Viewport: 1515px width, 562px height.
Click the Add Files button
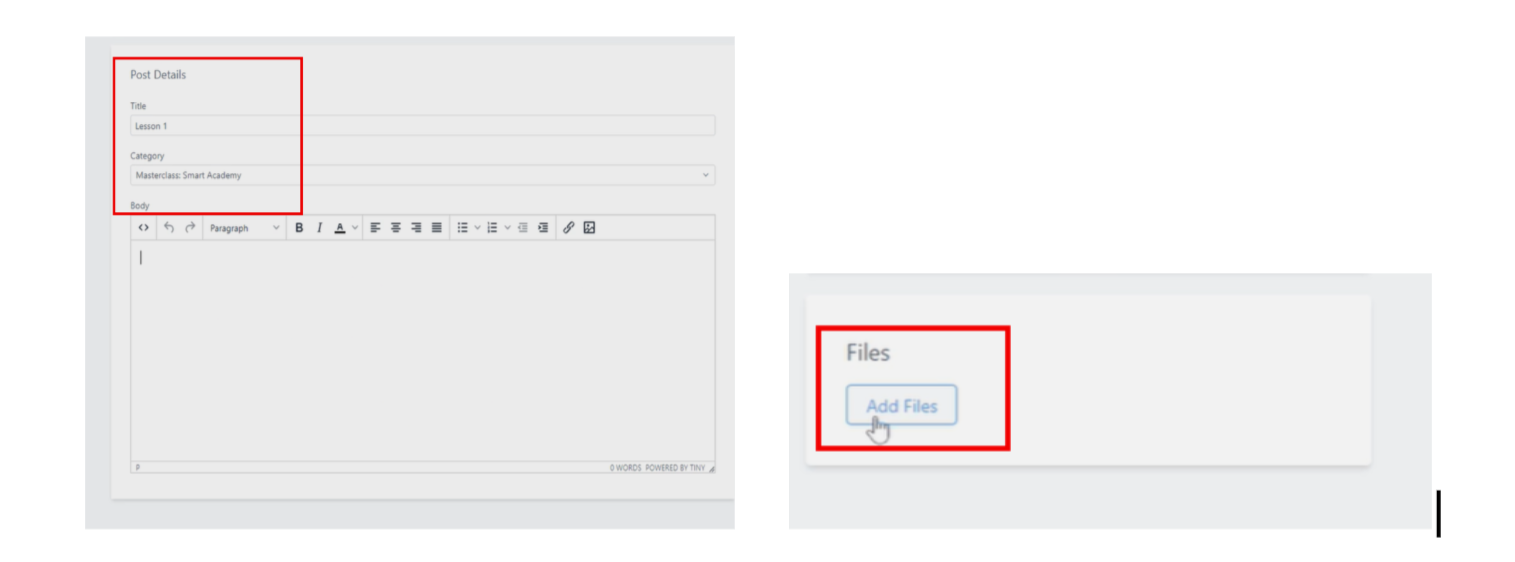[x=902, y=406]
